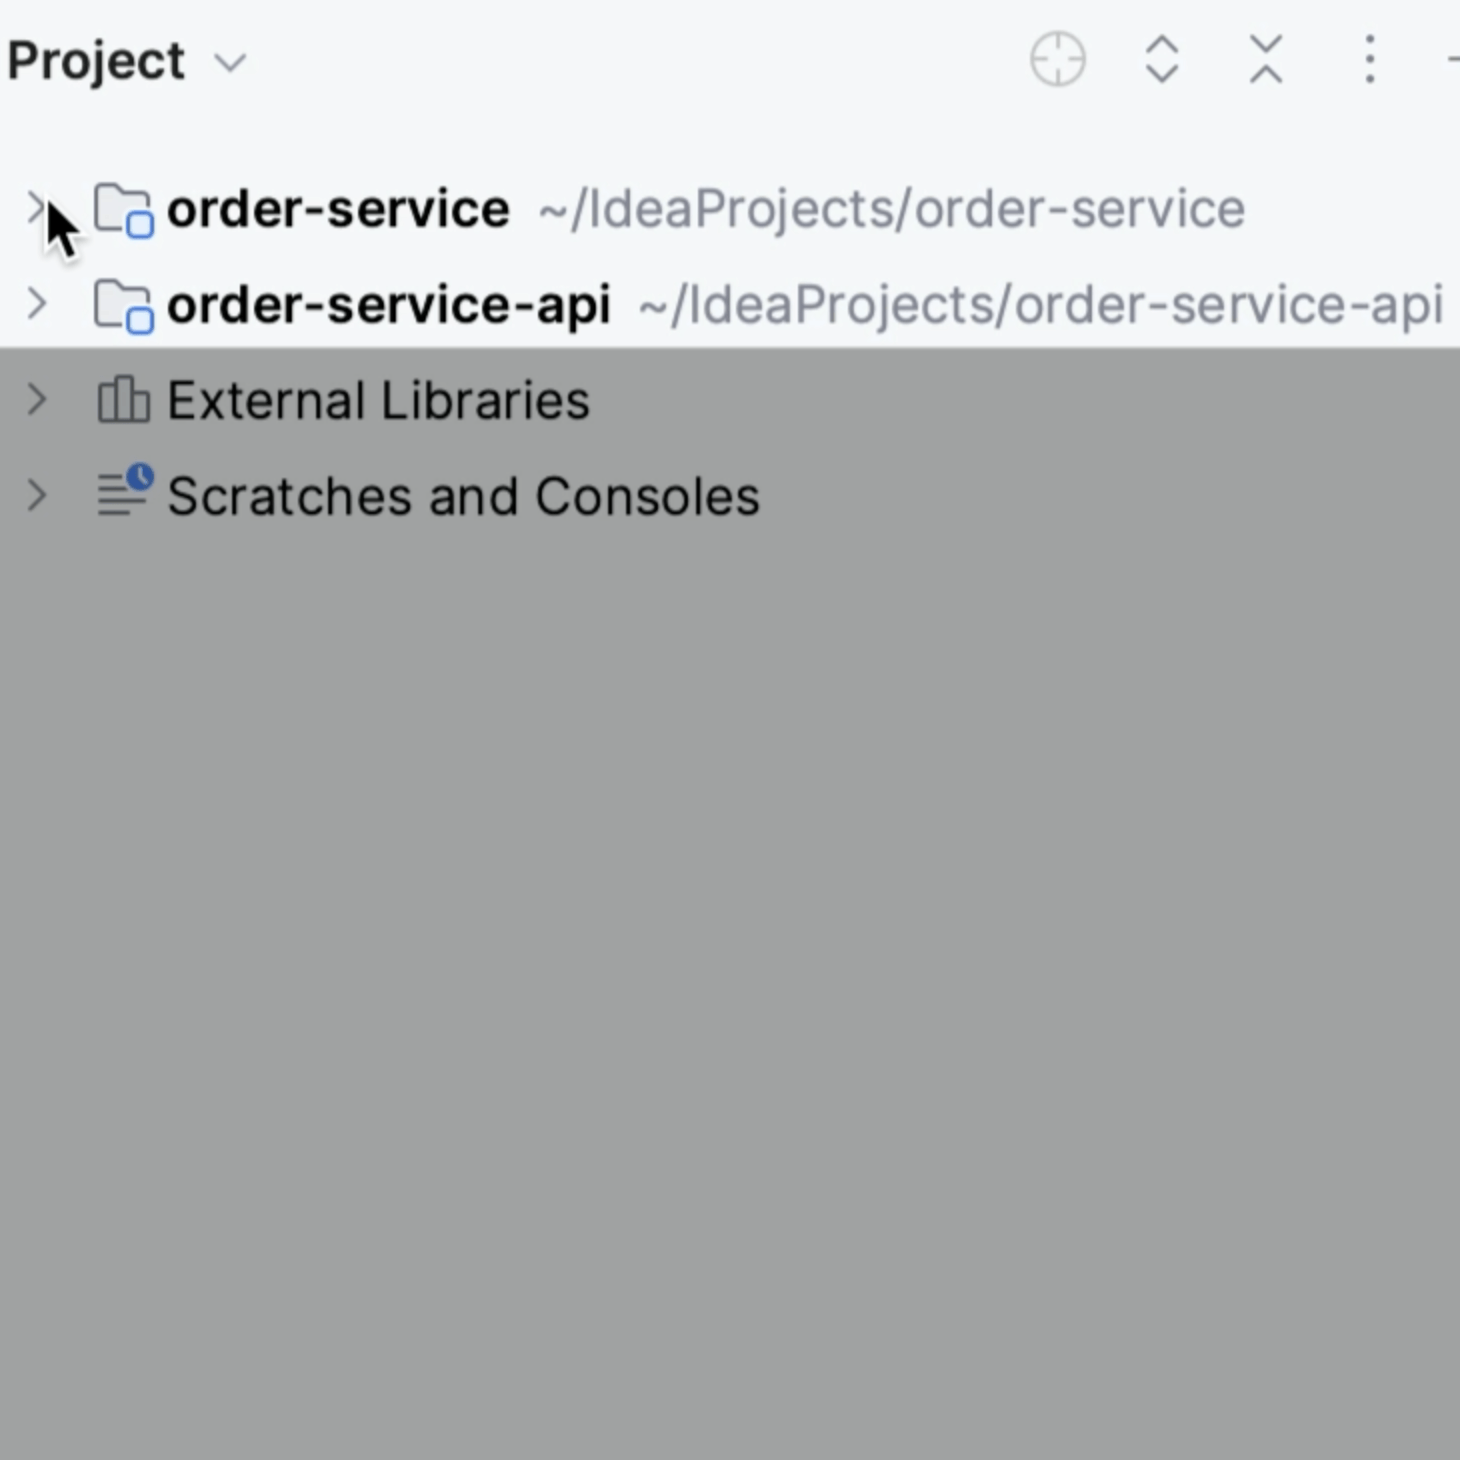Click the Collapse All icon
The image size is (1460, 1460).
1264,60
